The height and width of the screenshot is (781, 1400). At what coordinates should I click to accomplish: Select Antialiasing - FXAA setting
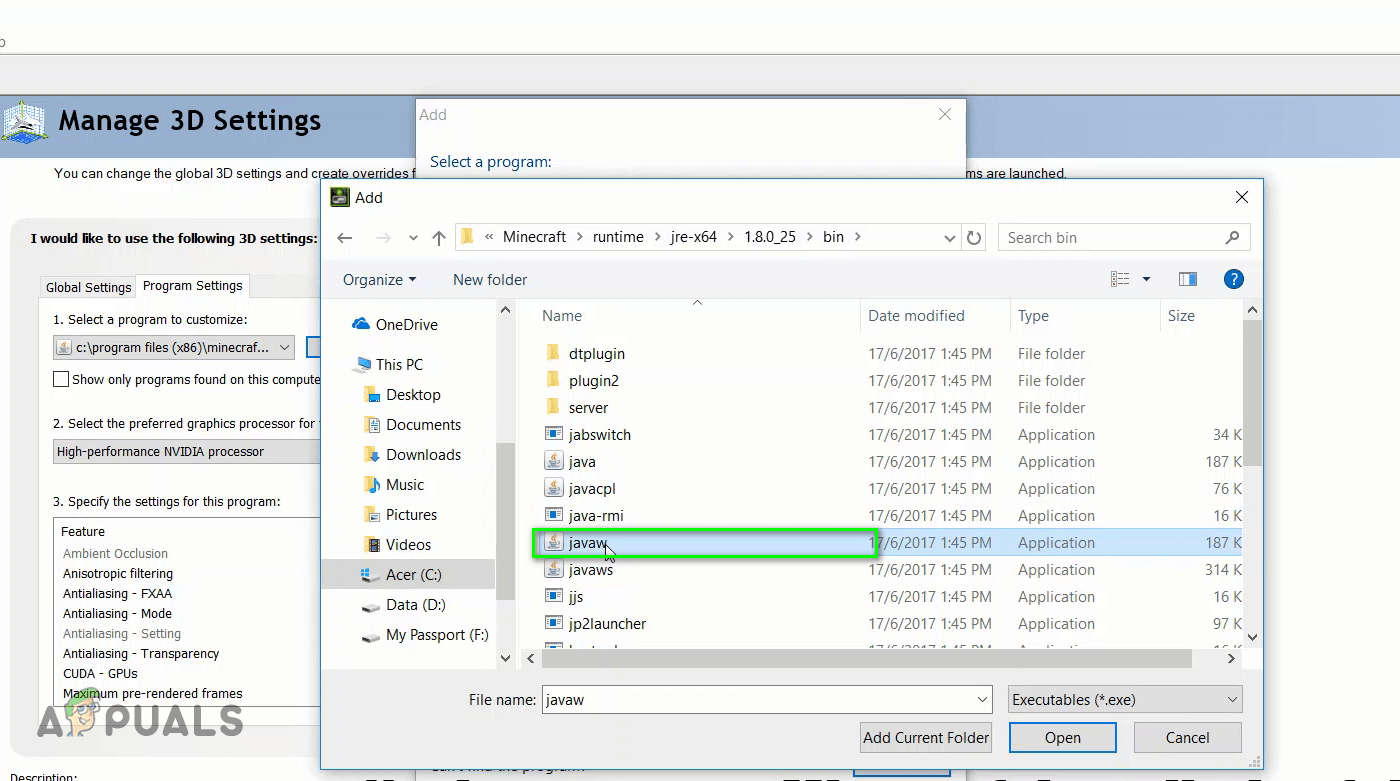(x=118, y=593)
